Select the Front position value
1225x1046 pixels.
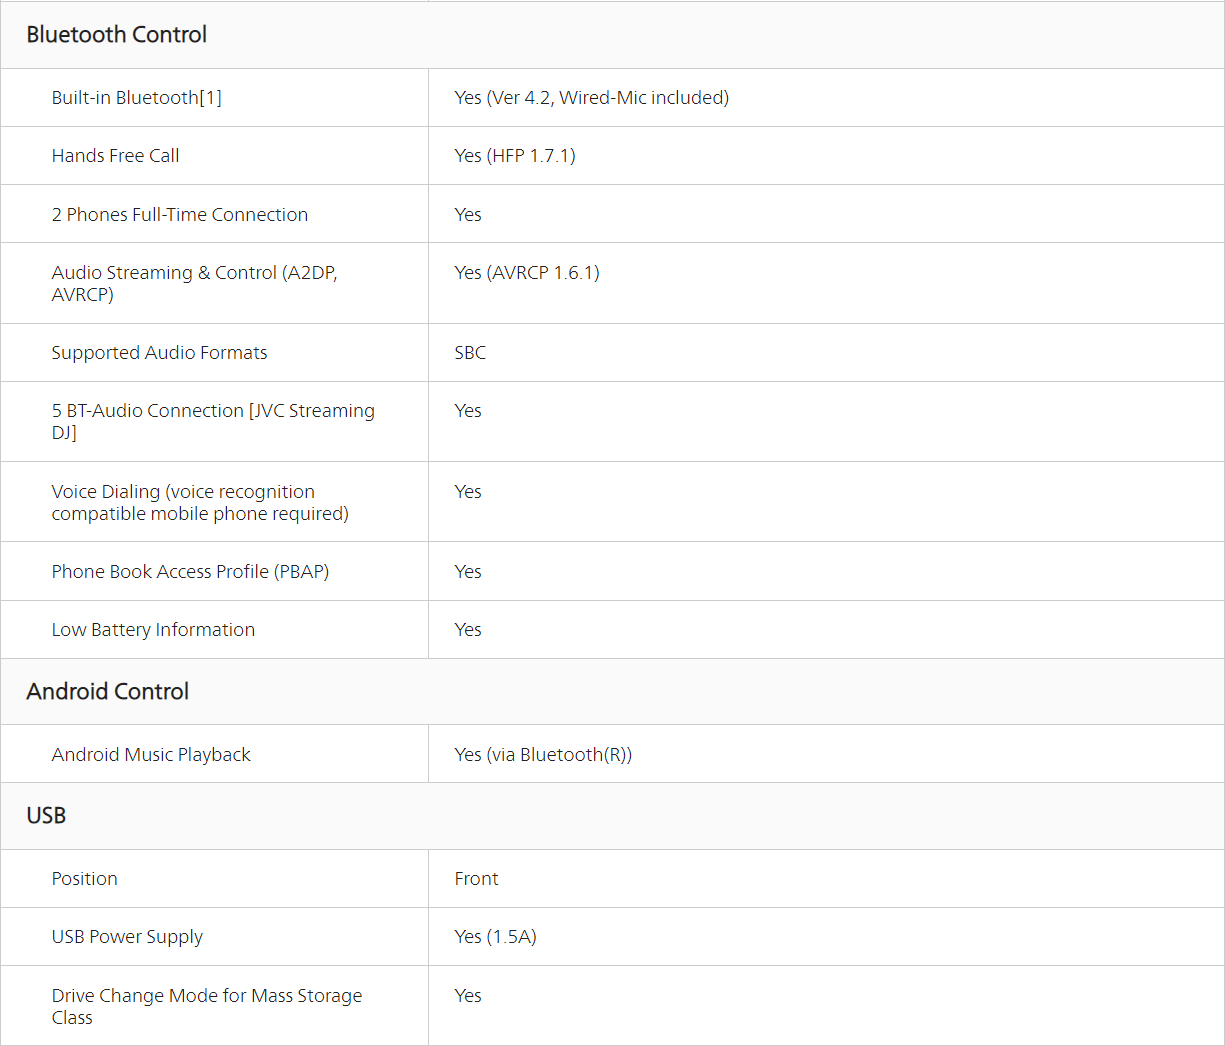coord(476,879)
